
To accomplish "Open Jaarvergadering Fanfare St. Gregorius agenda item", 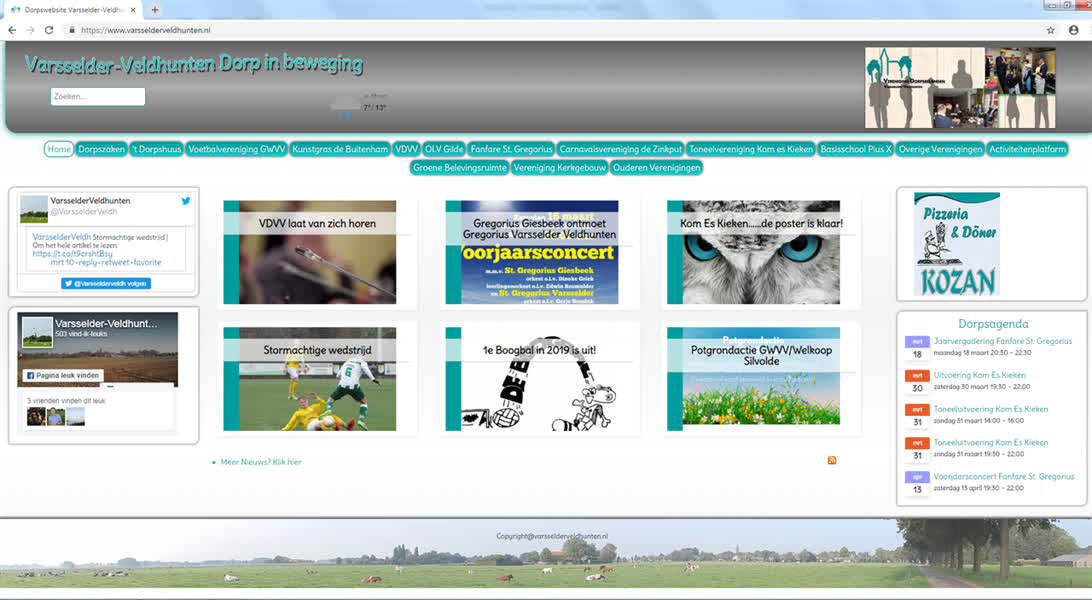I will (x=1002, y=341).
